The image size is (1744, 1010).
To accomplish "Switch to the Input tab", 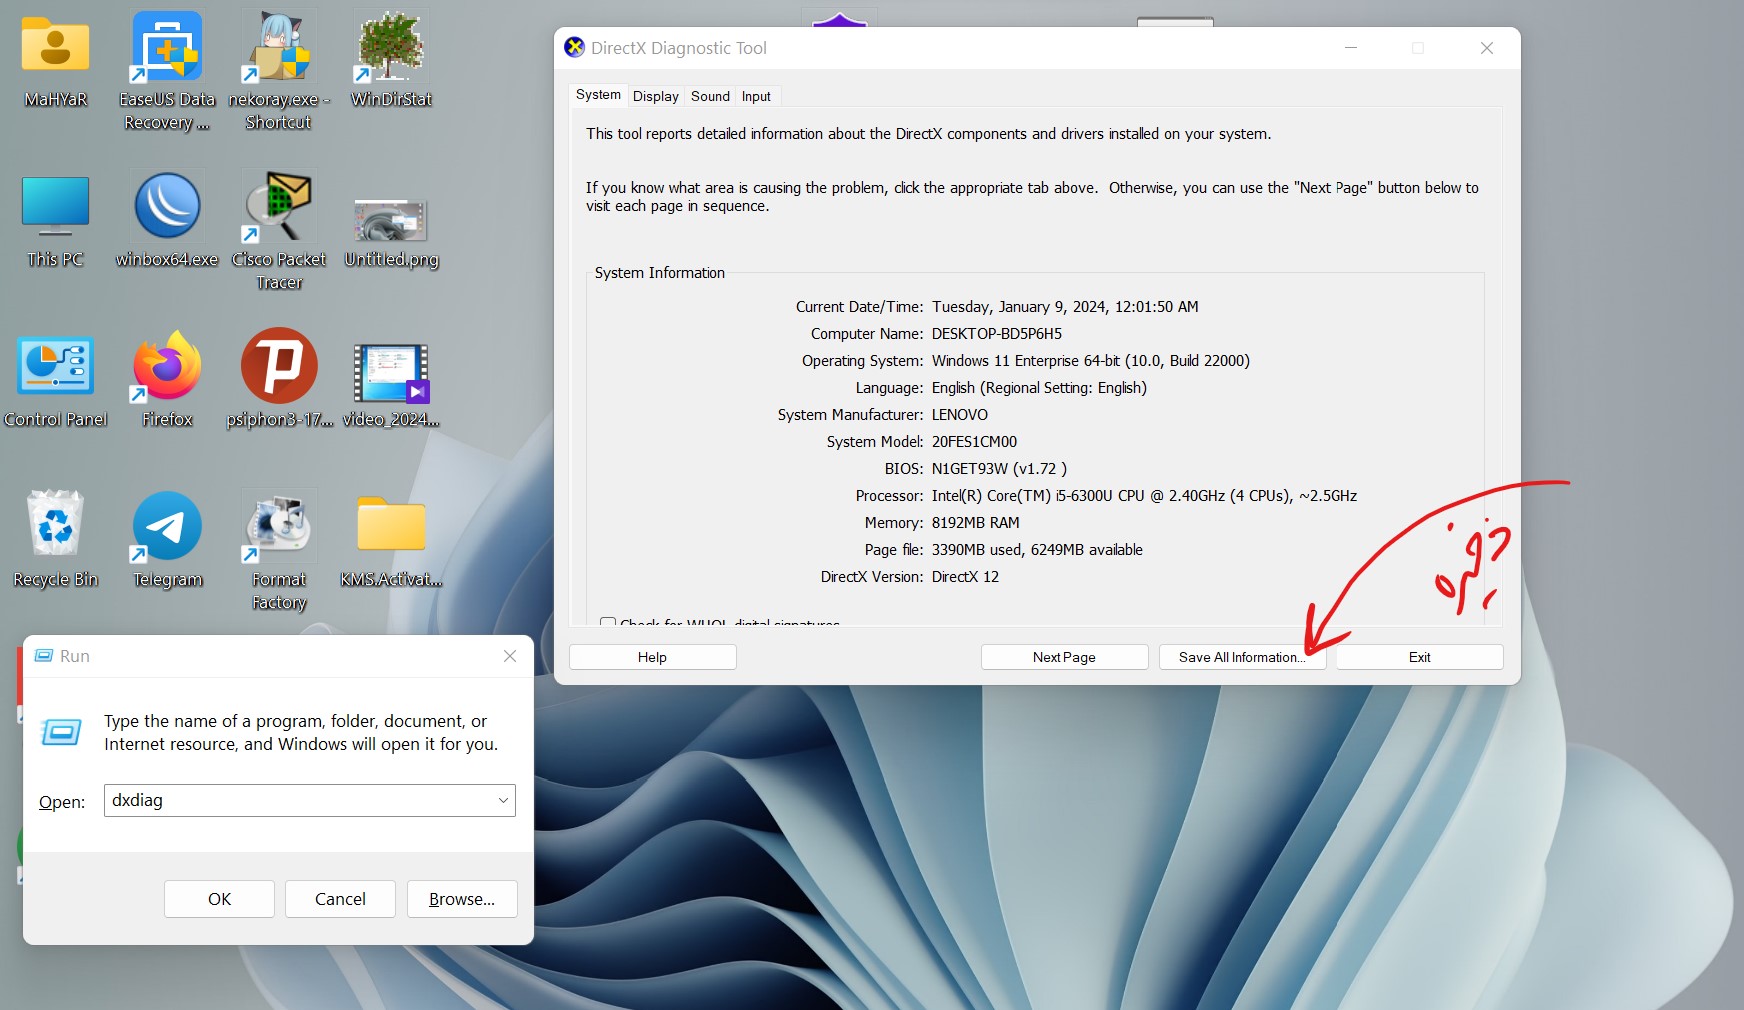I will (x=756, y=96).
